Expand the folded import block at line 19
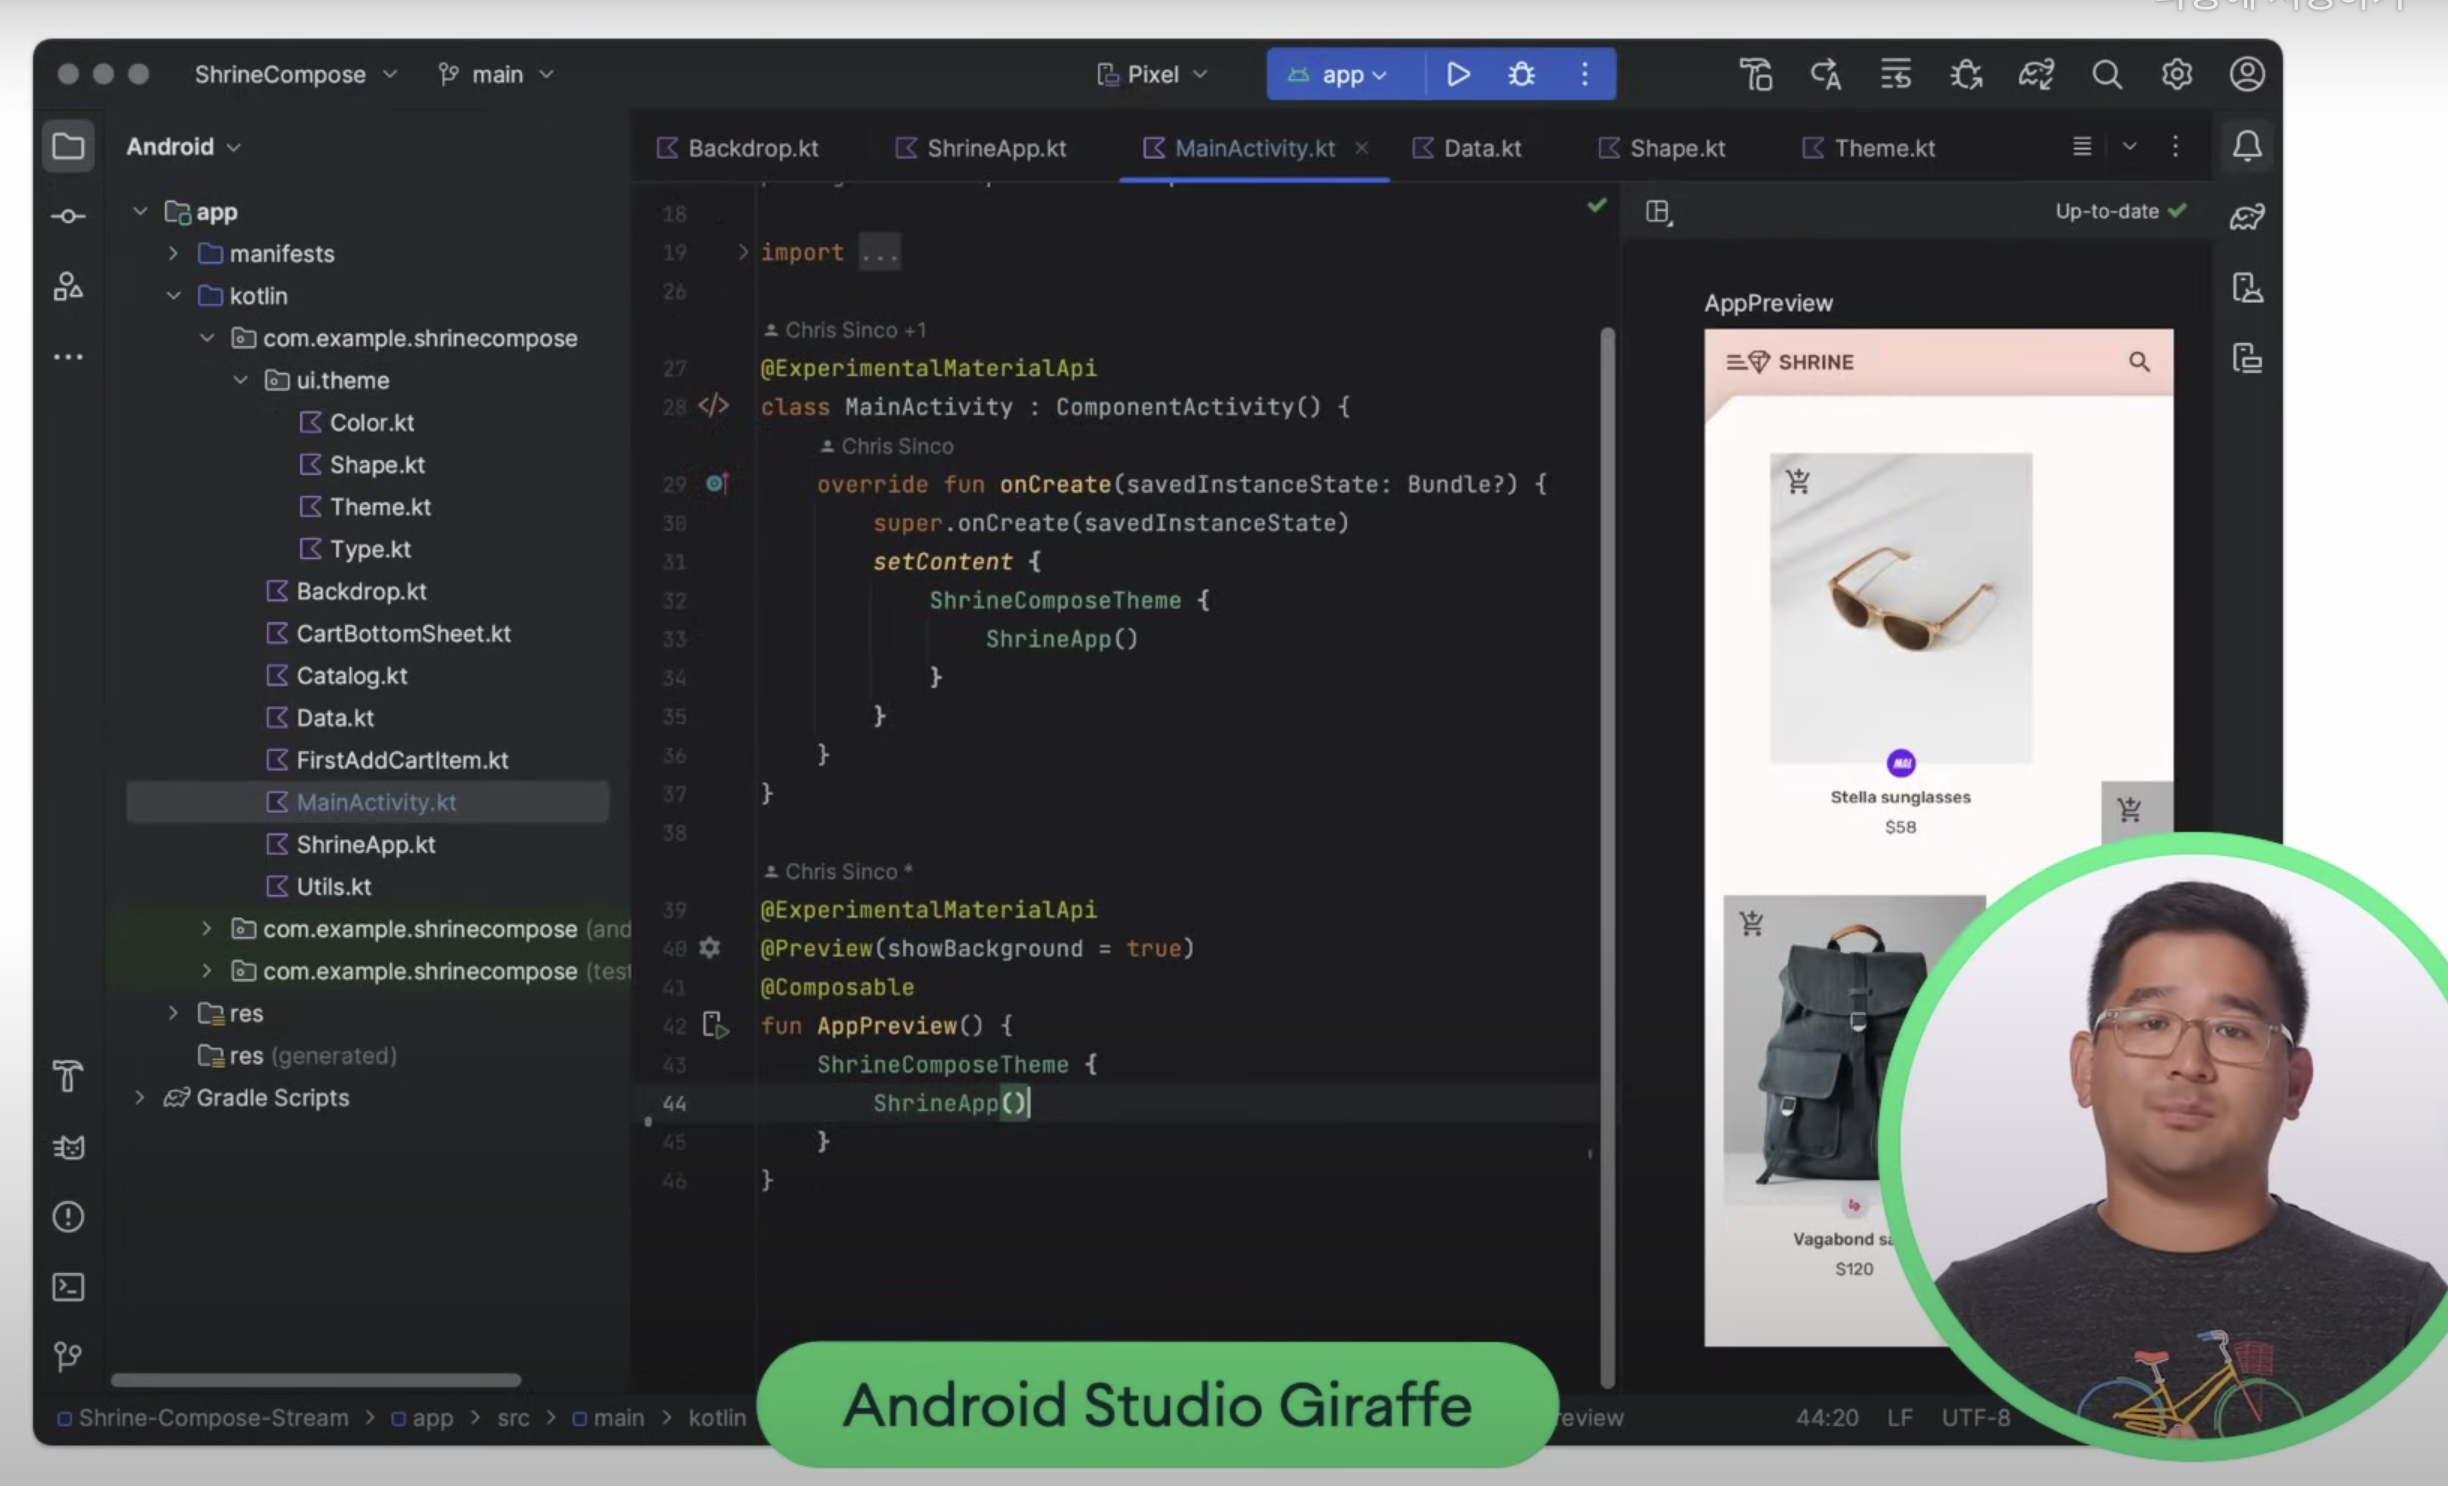The image size is (2448, 1486). tap(743, 252)
